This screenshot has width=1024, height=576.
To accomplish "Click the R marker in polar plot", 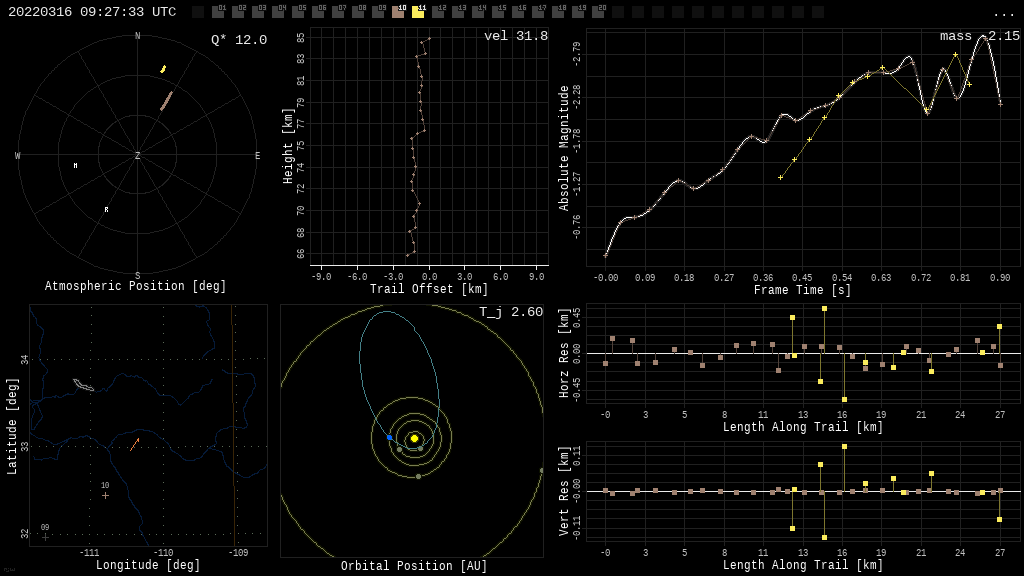I will click(106, 210).
